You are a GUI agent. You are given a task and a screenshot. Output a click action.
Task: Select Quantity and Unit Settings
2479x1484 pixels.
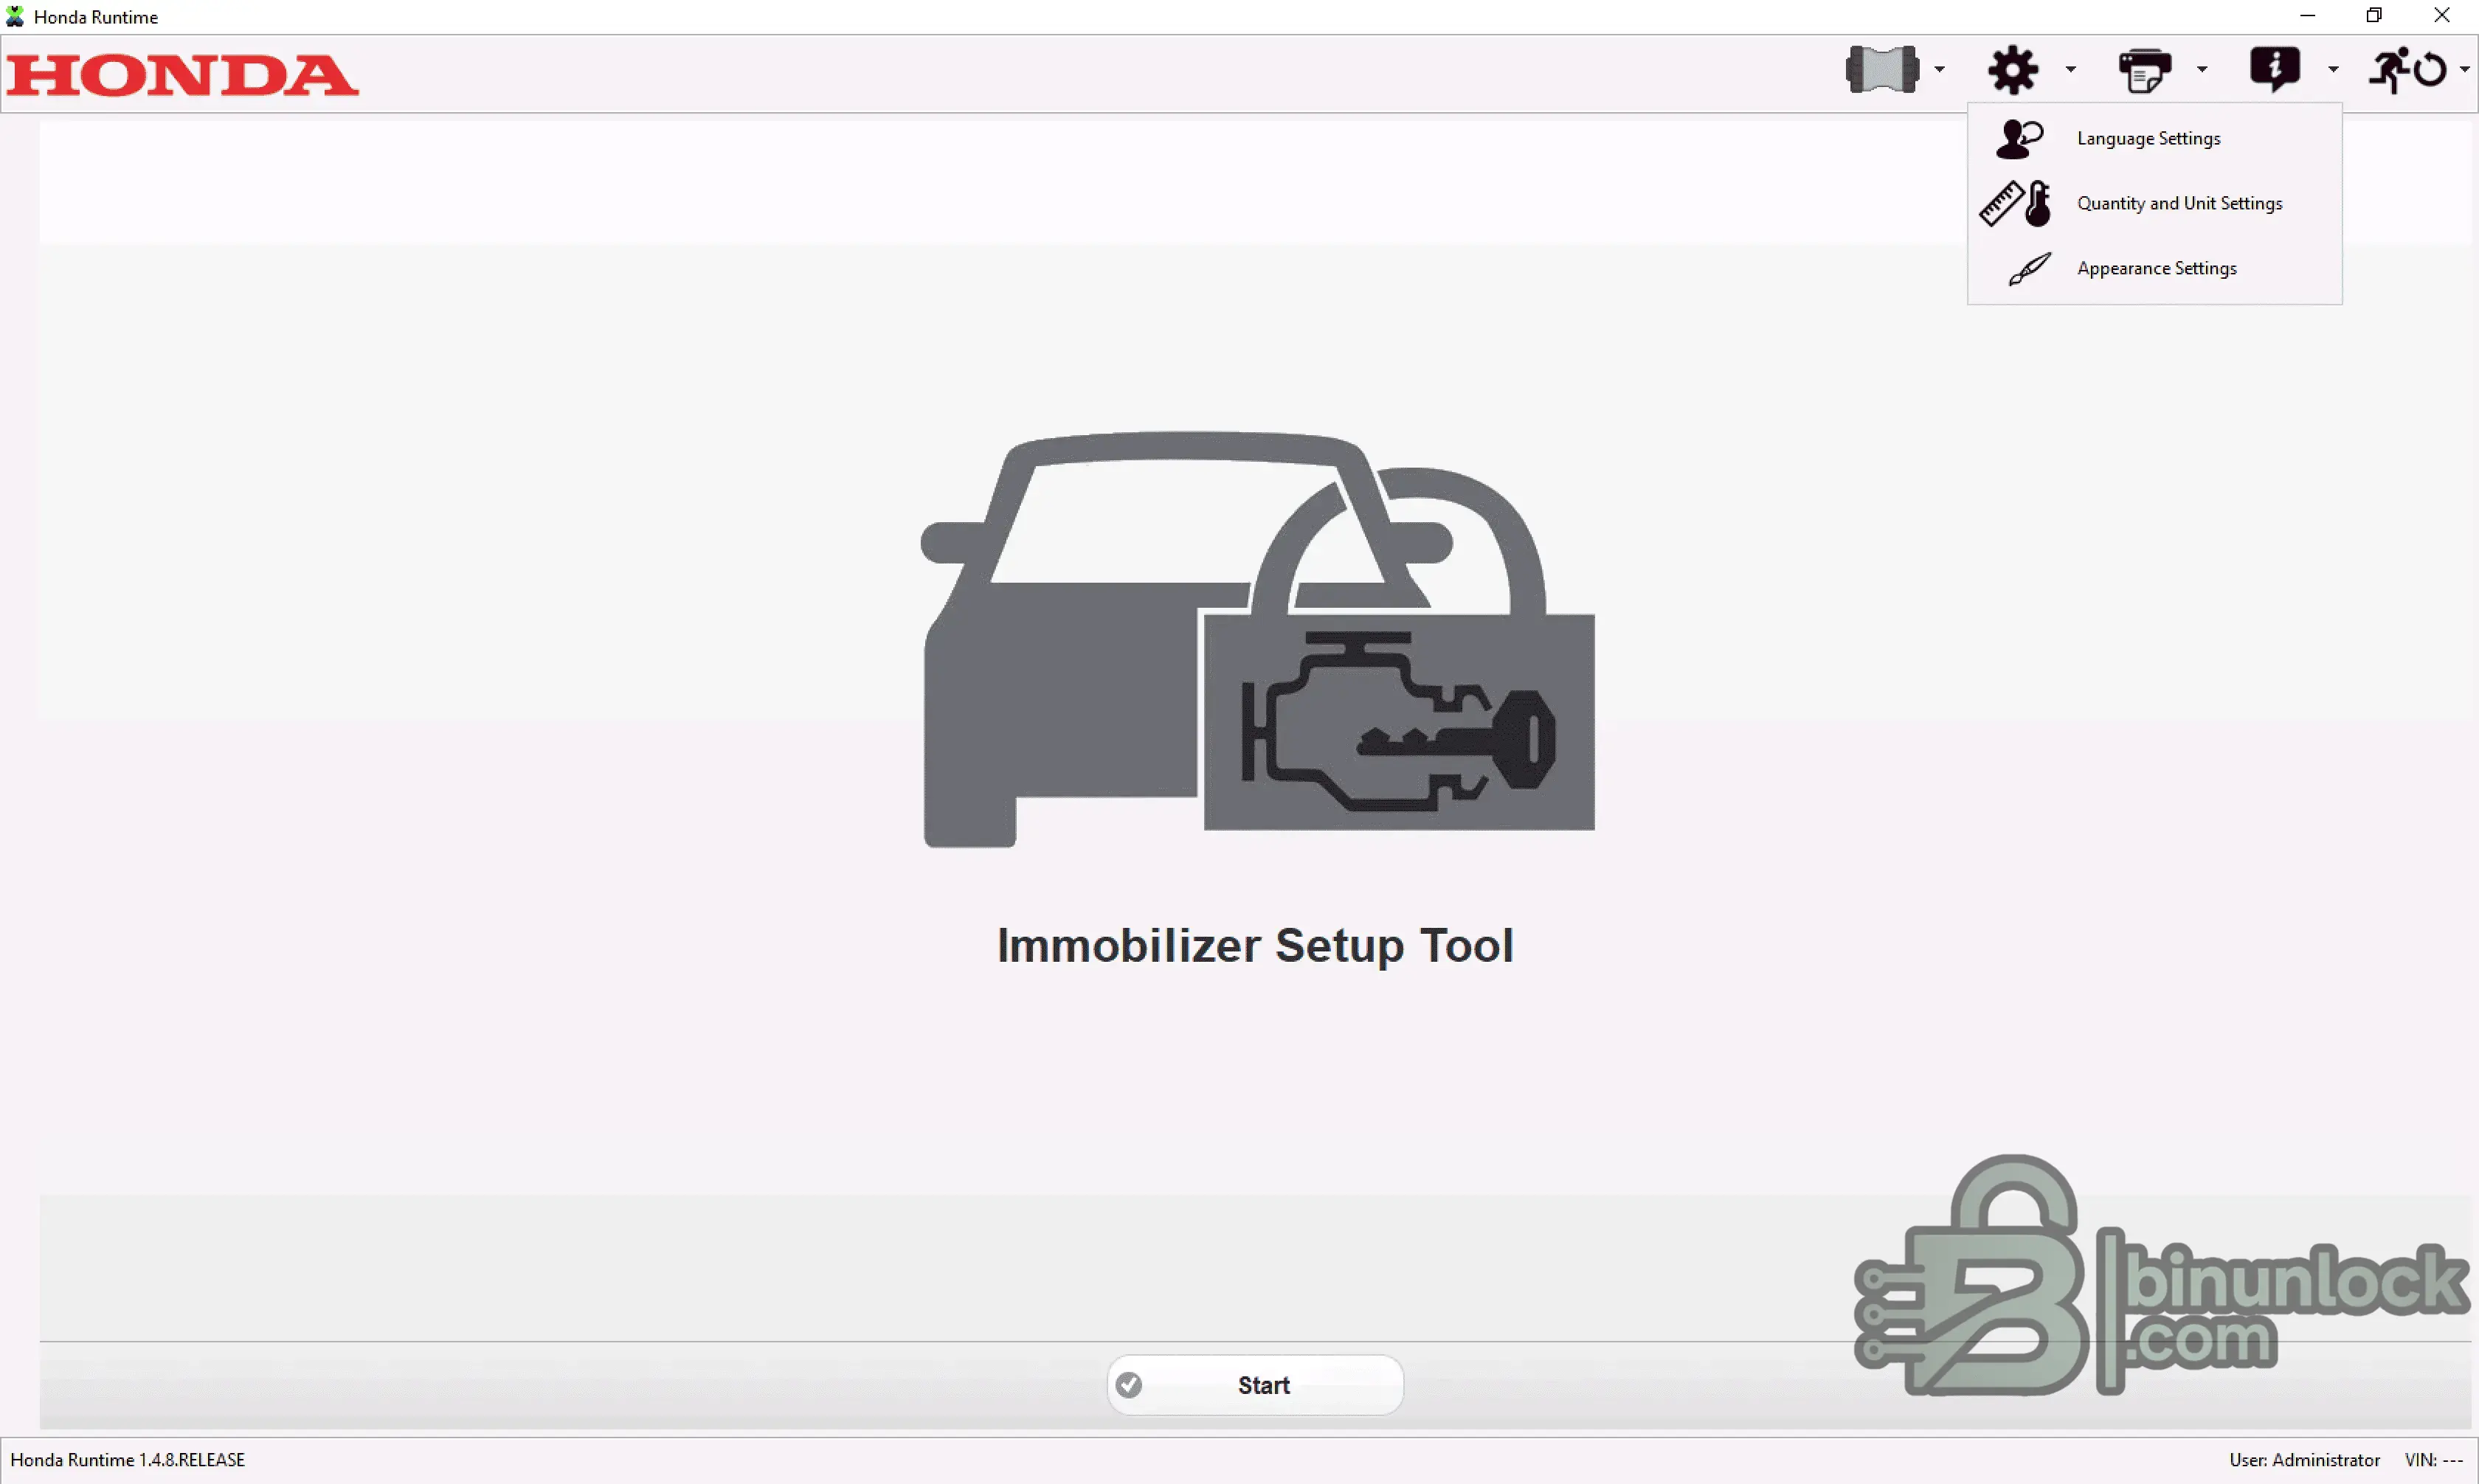2155,204
